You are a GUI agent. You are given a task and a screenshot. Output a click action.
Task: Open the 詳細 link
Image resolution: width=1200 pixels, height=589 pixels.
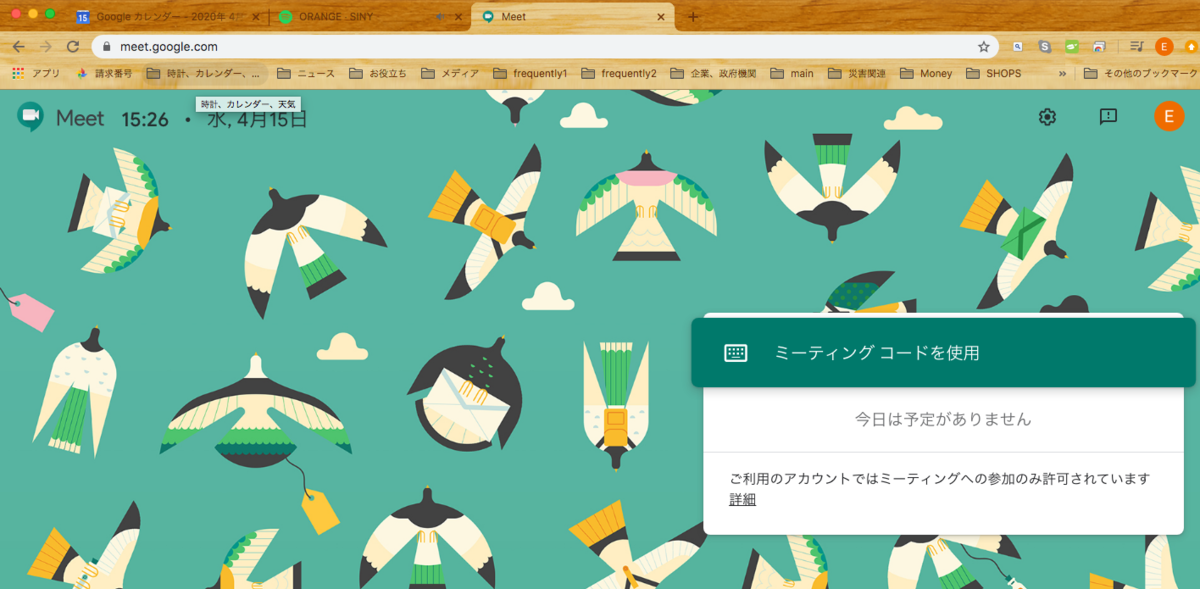point(742,499)
